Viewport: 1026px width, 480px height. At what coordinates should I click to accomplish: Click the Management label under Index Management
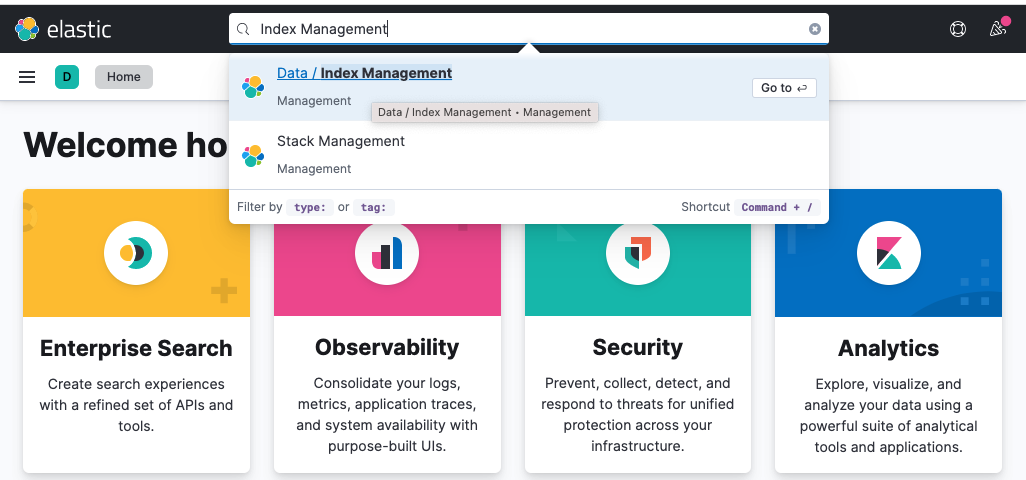tap(314, 101)
